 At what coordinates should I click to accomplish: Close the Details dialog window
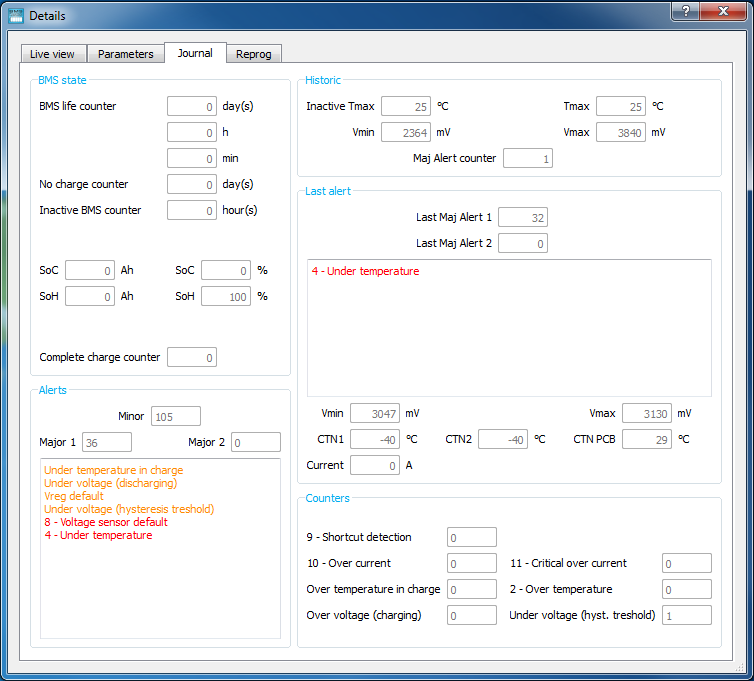[x=724, y=11]
